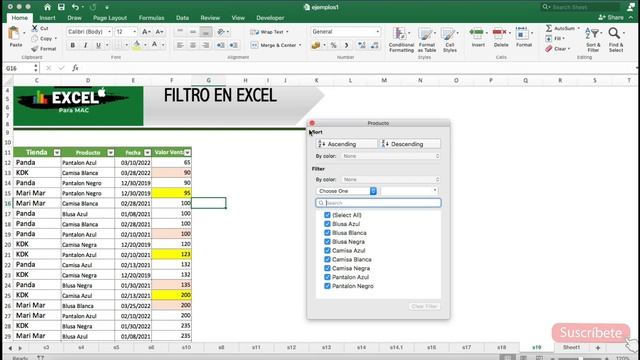The image size is (640, 360).
Task: Uncheck Pantalon Negro checkbox
Action: coord(327,286)
